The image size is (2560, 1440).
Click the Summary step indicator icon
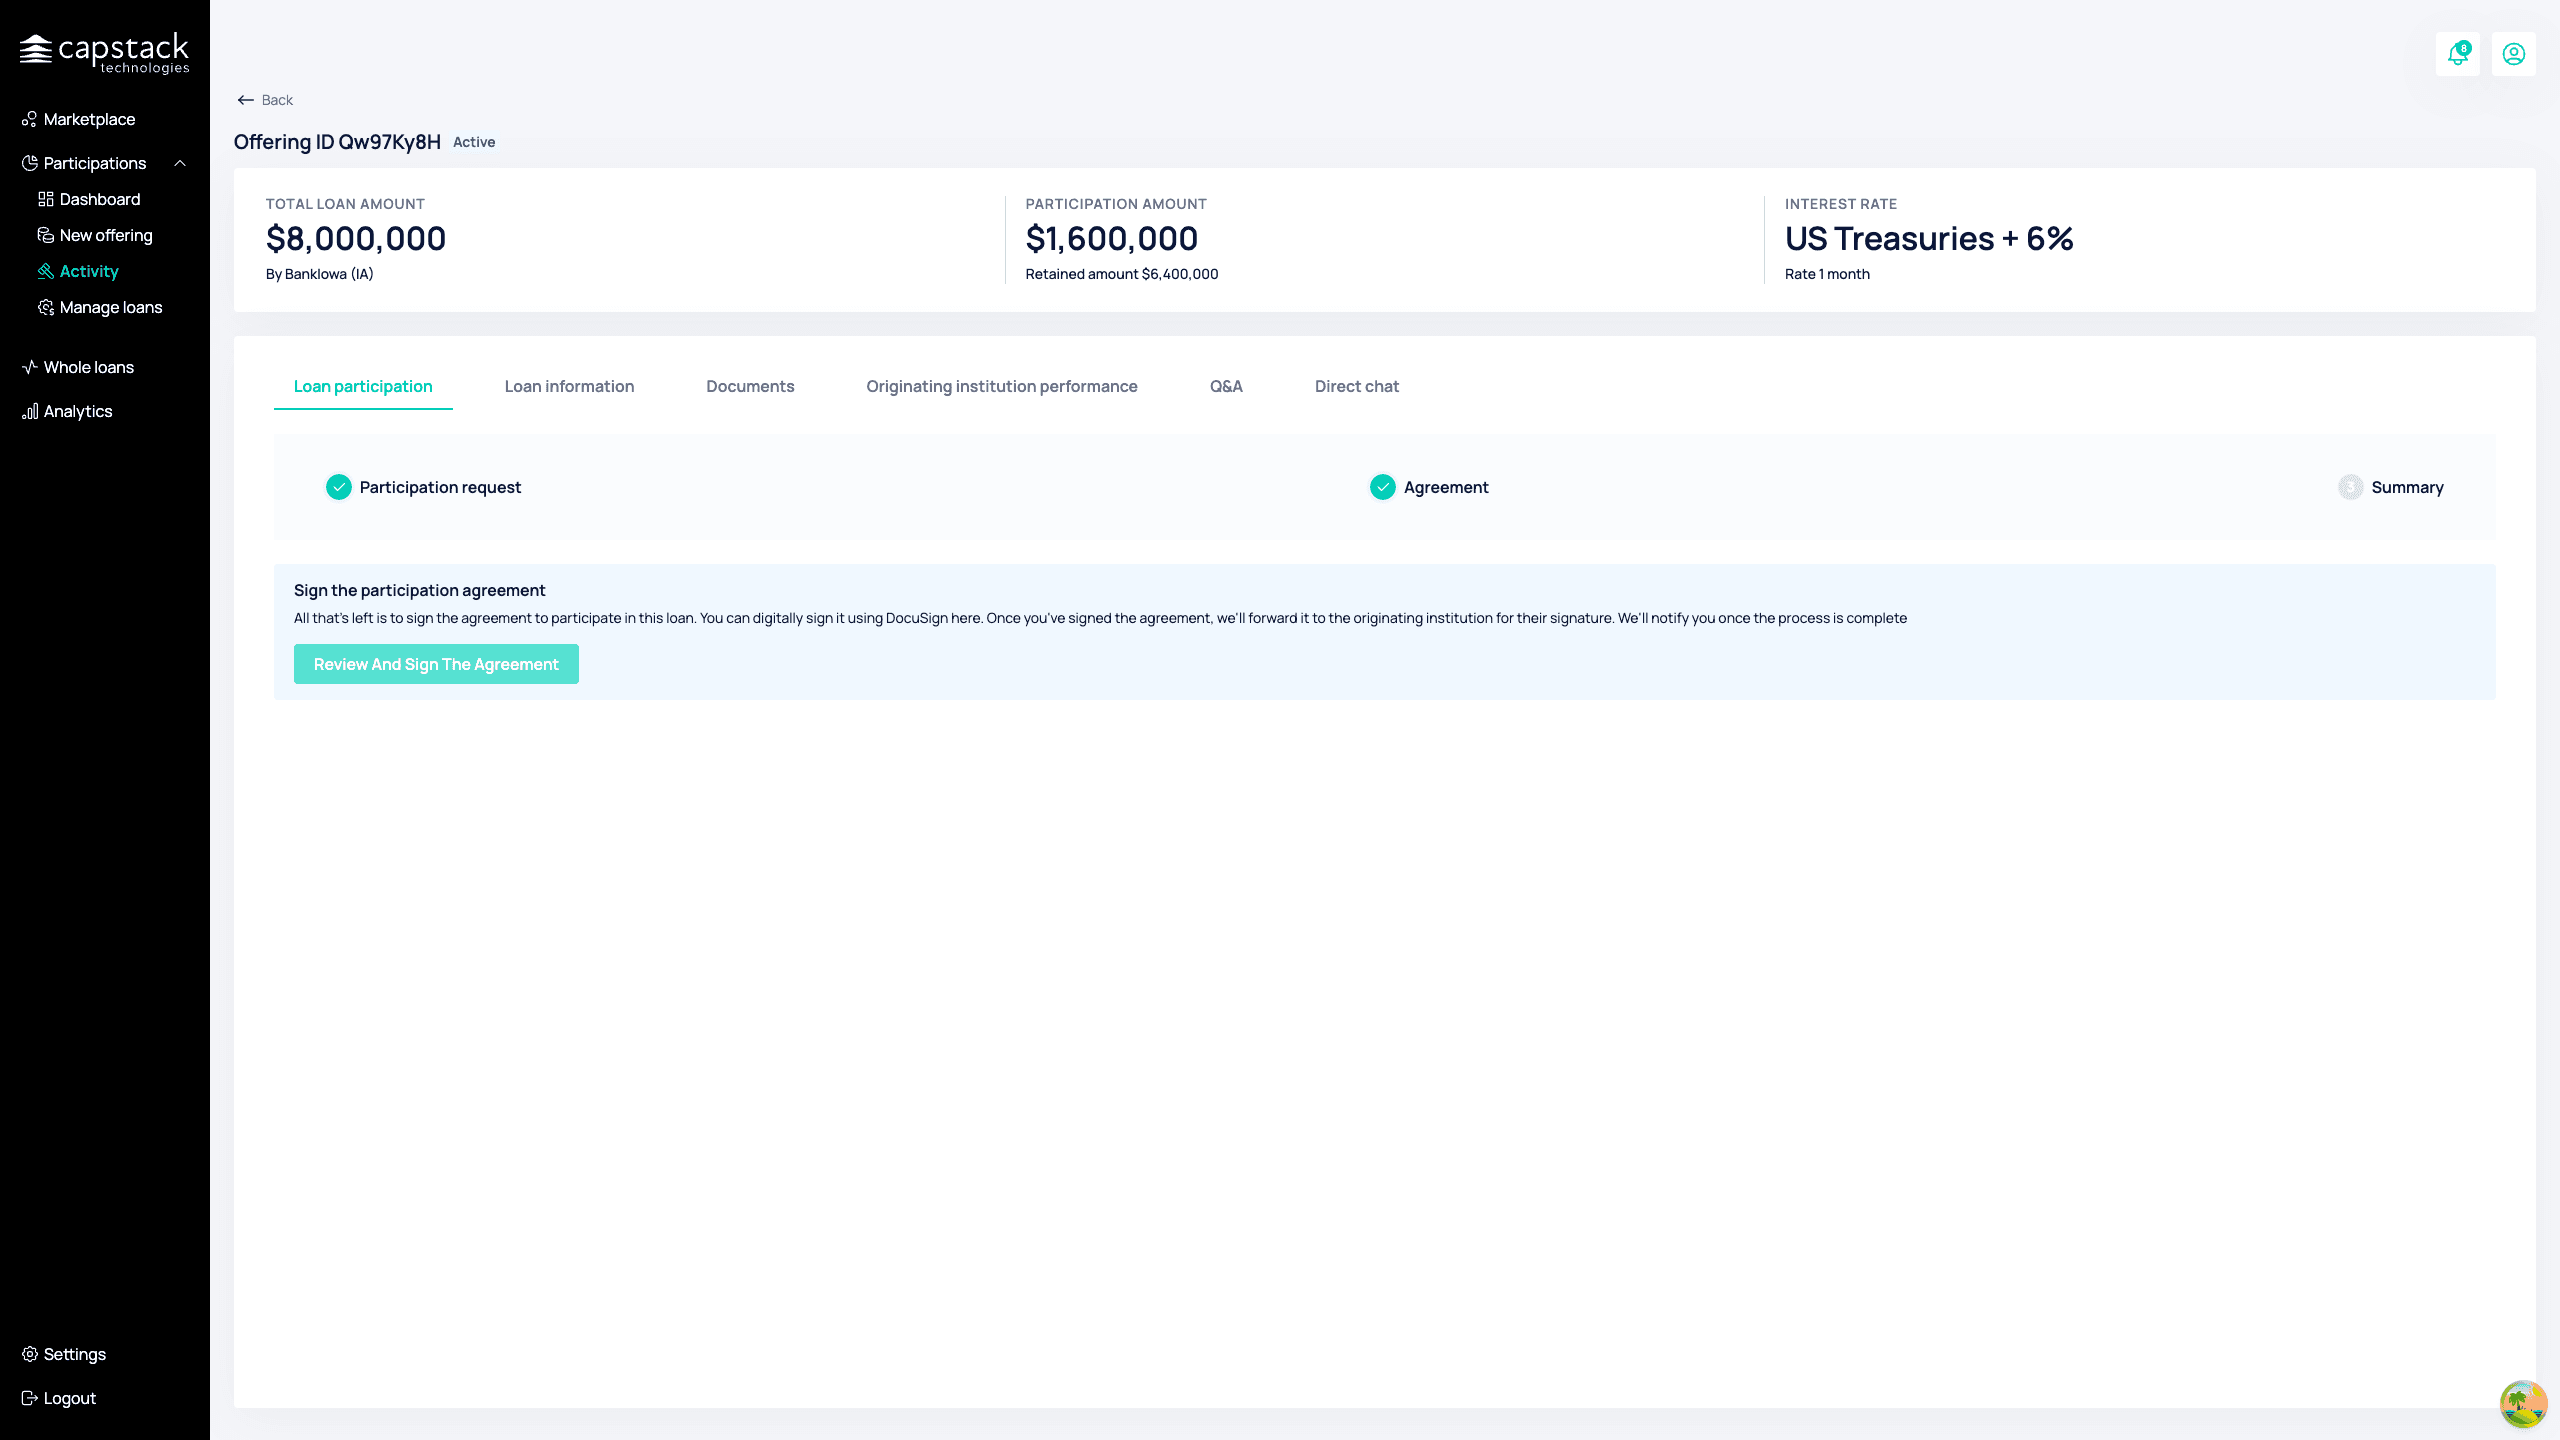point(2351,487)
